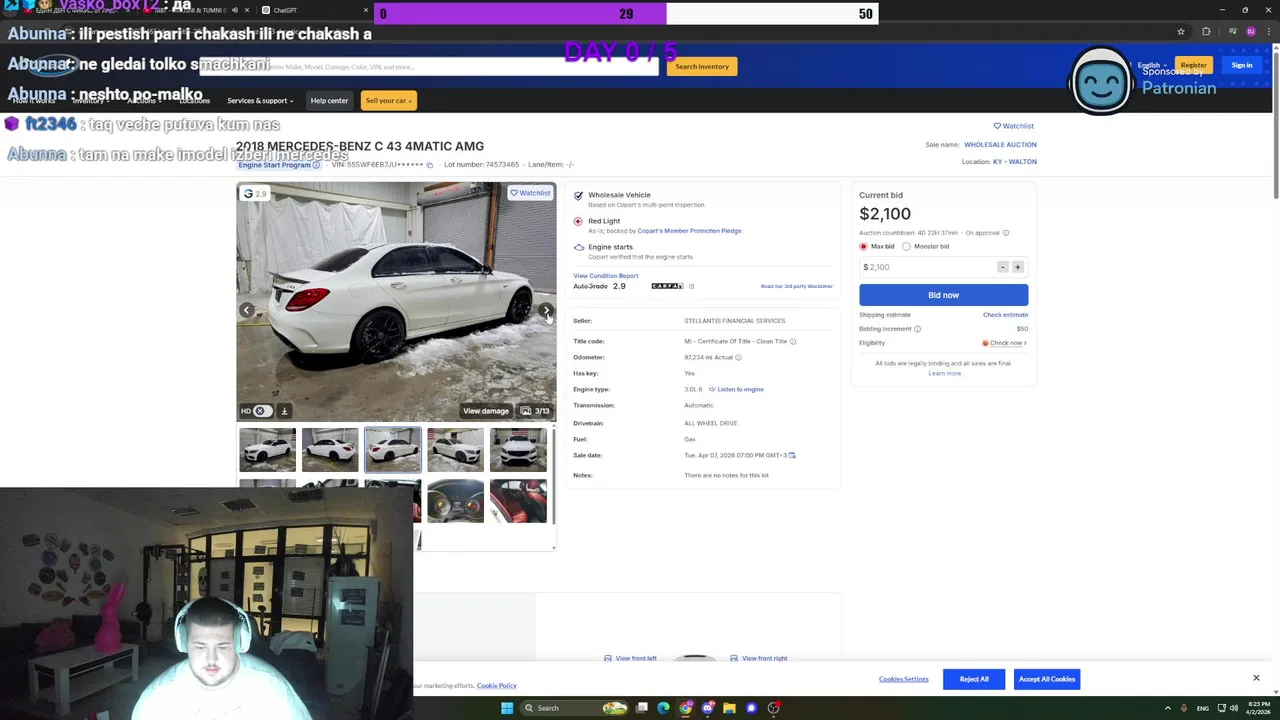The height and width of the screenshot is (720, 1280).
Task: Open Engine Start Program info icon
Action: point(316,165)
